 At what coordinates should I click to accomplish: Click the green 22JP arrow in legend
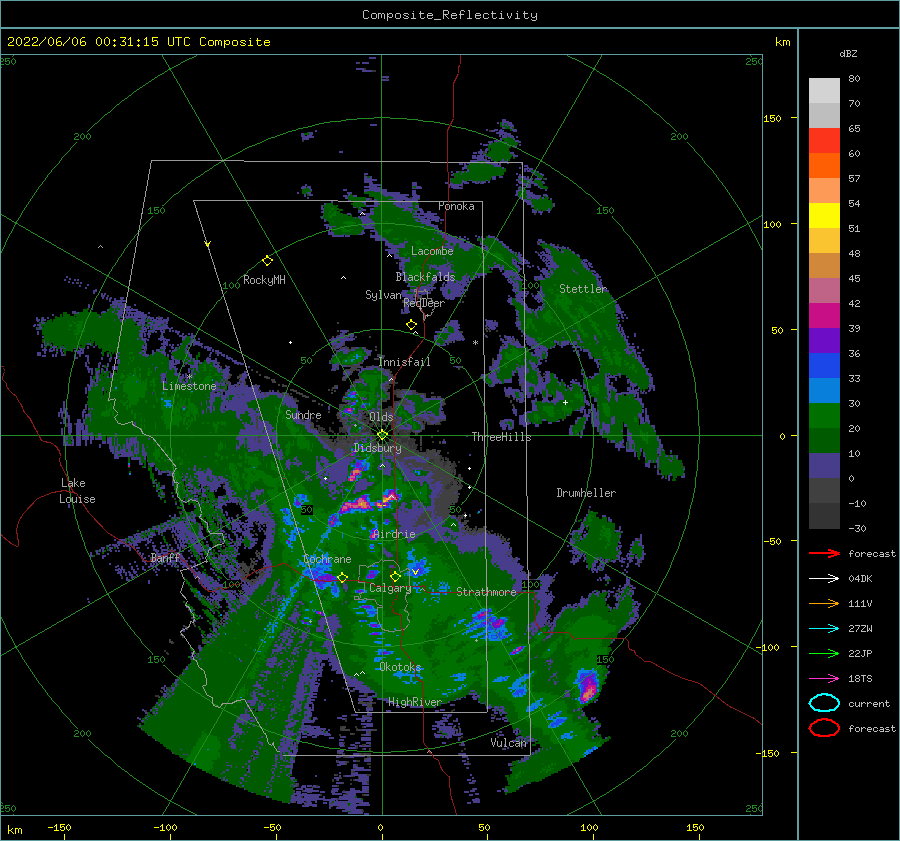[824, 653]
